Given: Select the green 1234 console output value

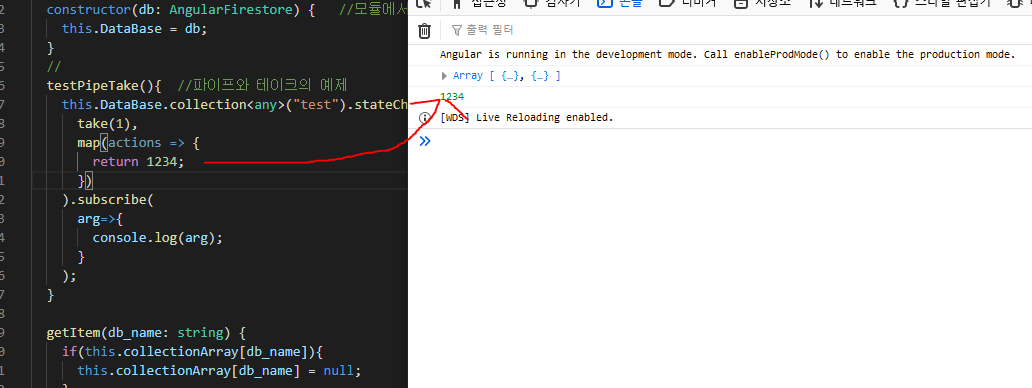Looking at the screenshot, I should (452, 97).
